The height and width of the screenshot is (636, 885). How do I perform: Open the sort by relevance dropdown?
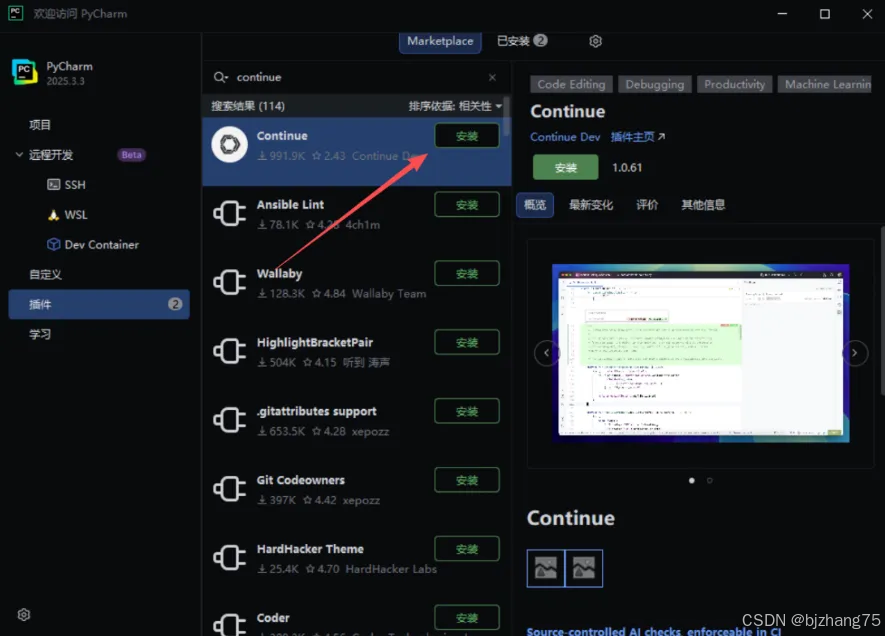coord(455,106)
